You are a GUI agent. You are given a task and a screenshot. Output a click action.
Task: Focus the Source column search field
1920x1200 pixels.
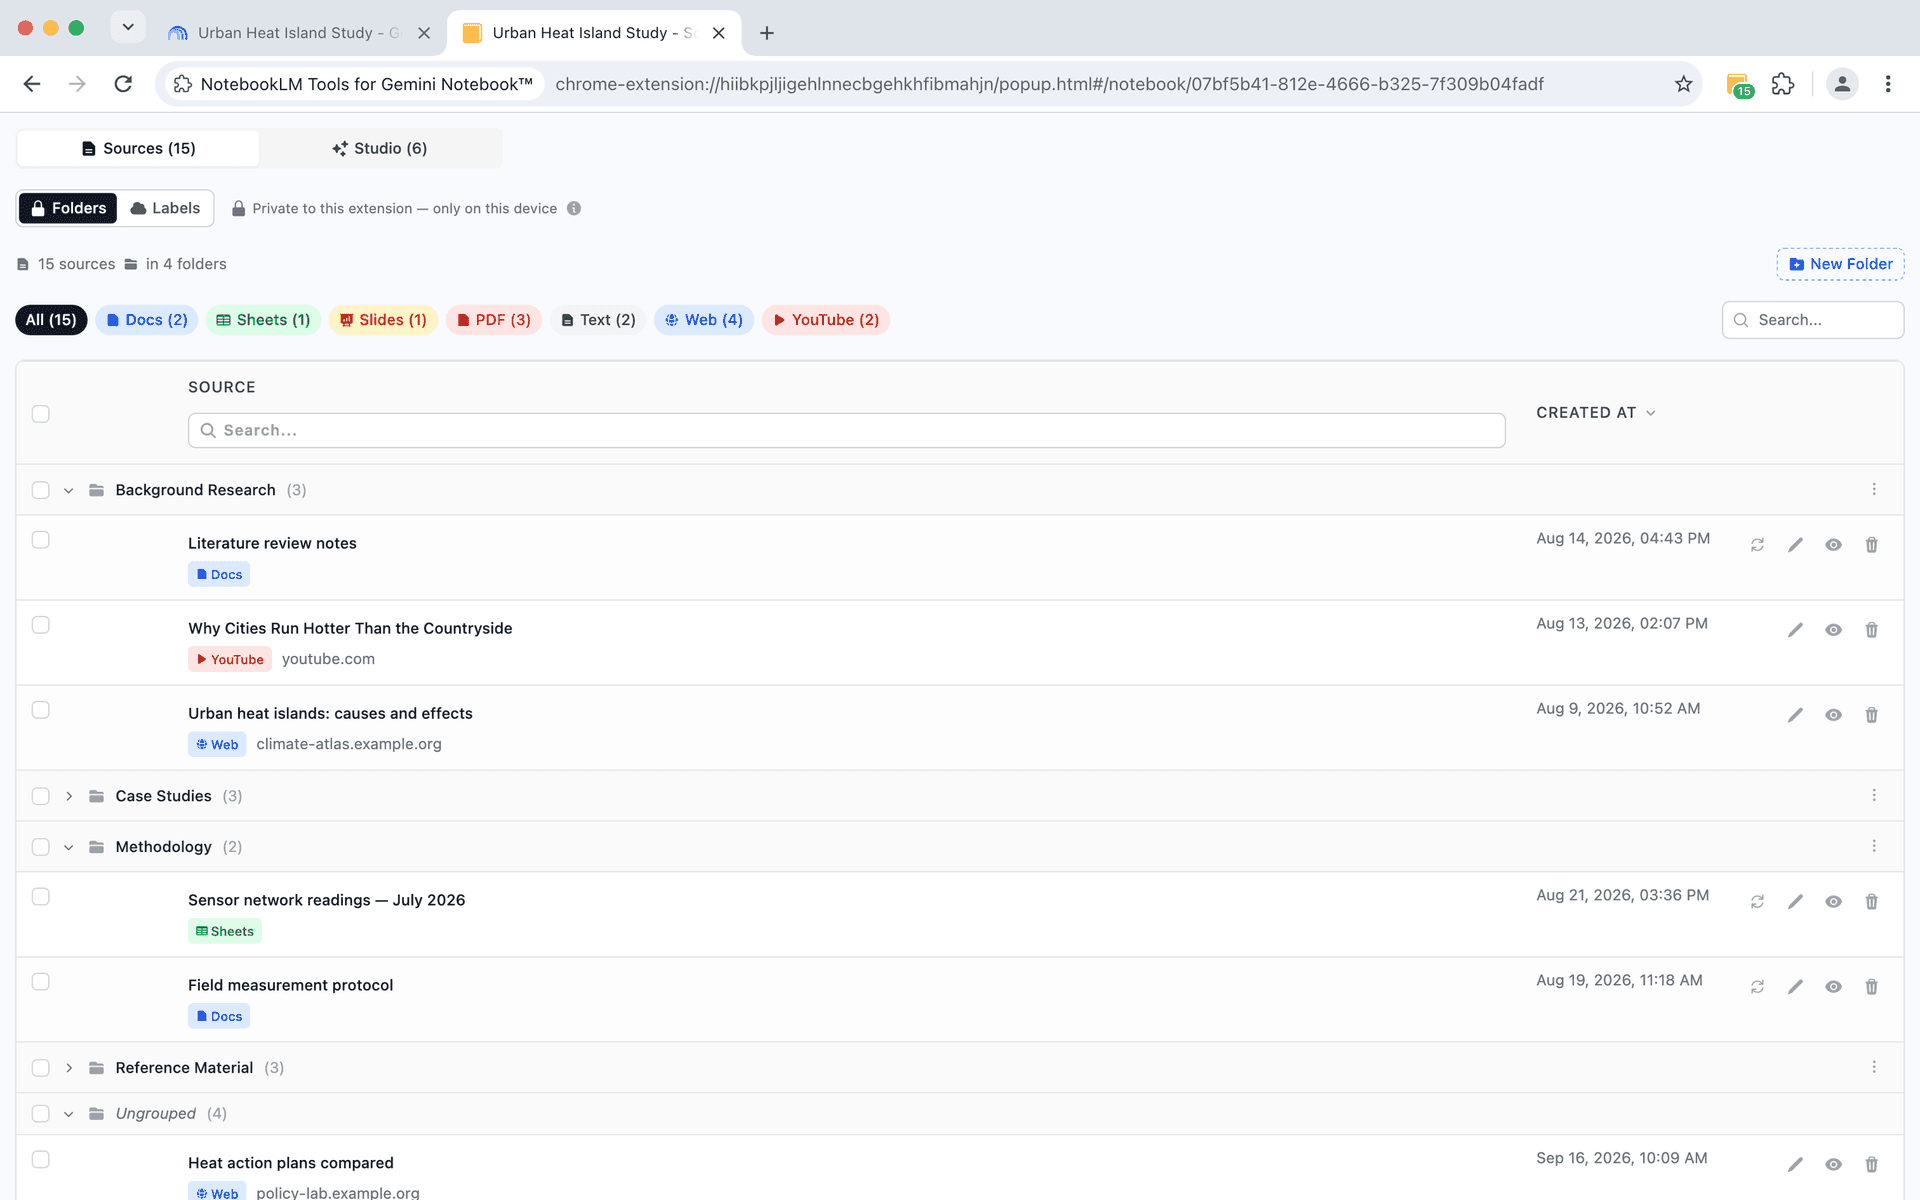(846, 430)
